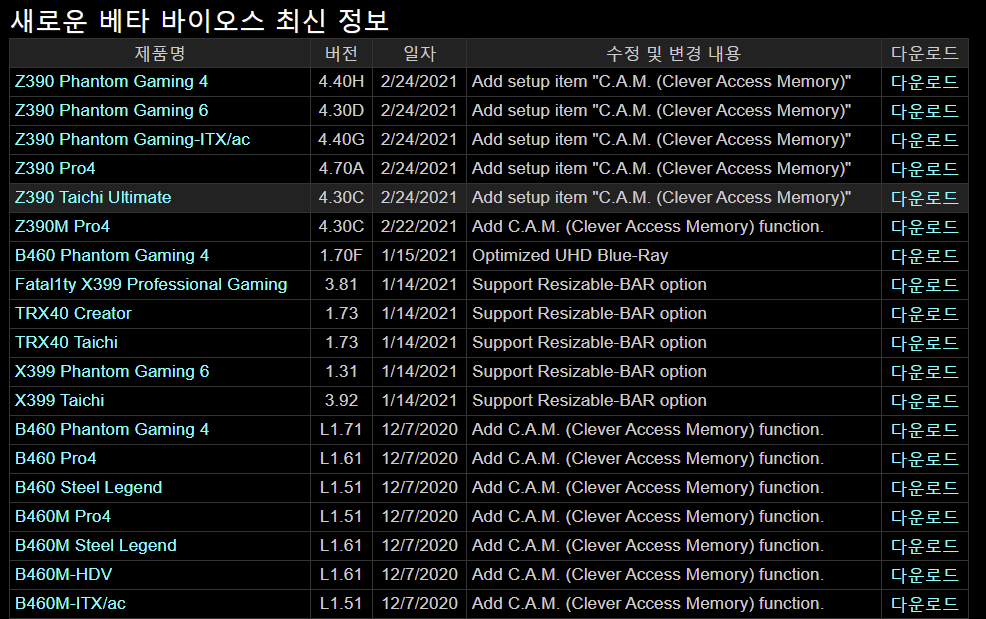Click 다운로드 for X399 Phantom Gaming 6

[924, 371]
